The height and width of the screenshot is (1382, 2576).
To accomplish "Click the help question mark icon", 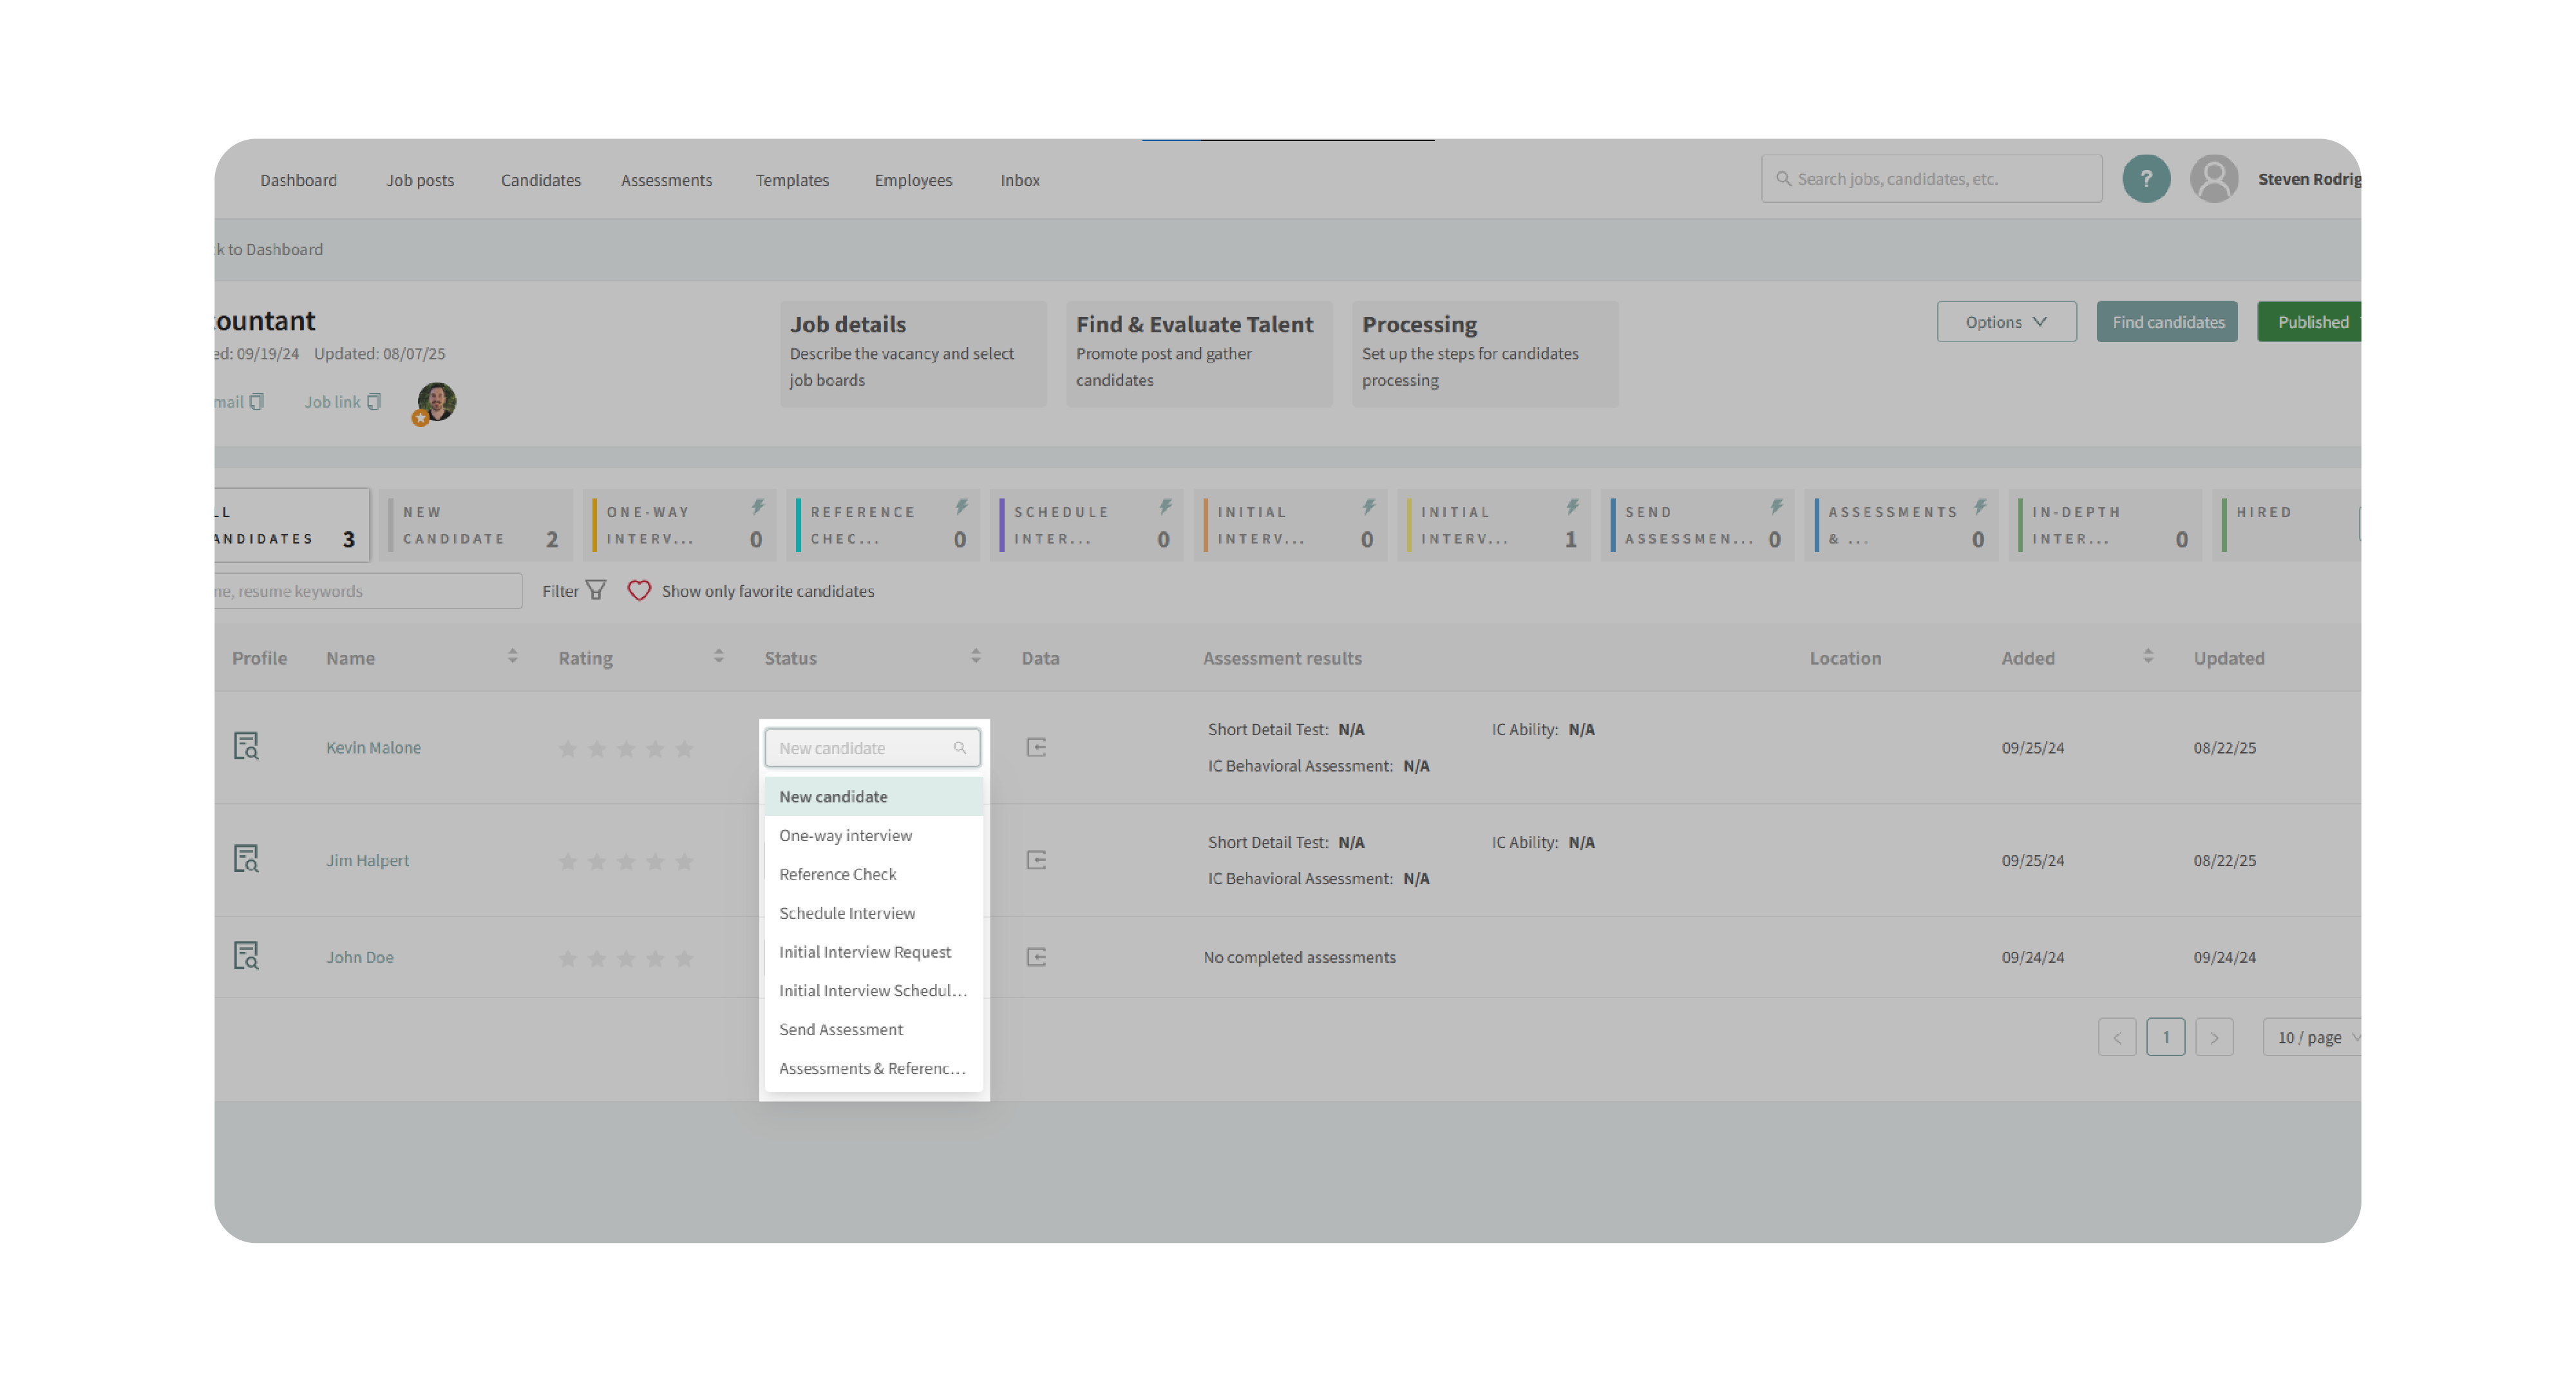I will click(2145, 180).
